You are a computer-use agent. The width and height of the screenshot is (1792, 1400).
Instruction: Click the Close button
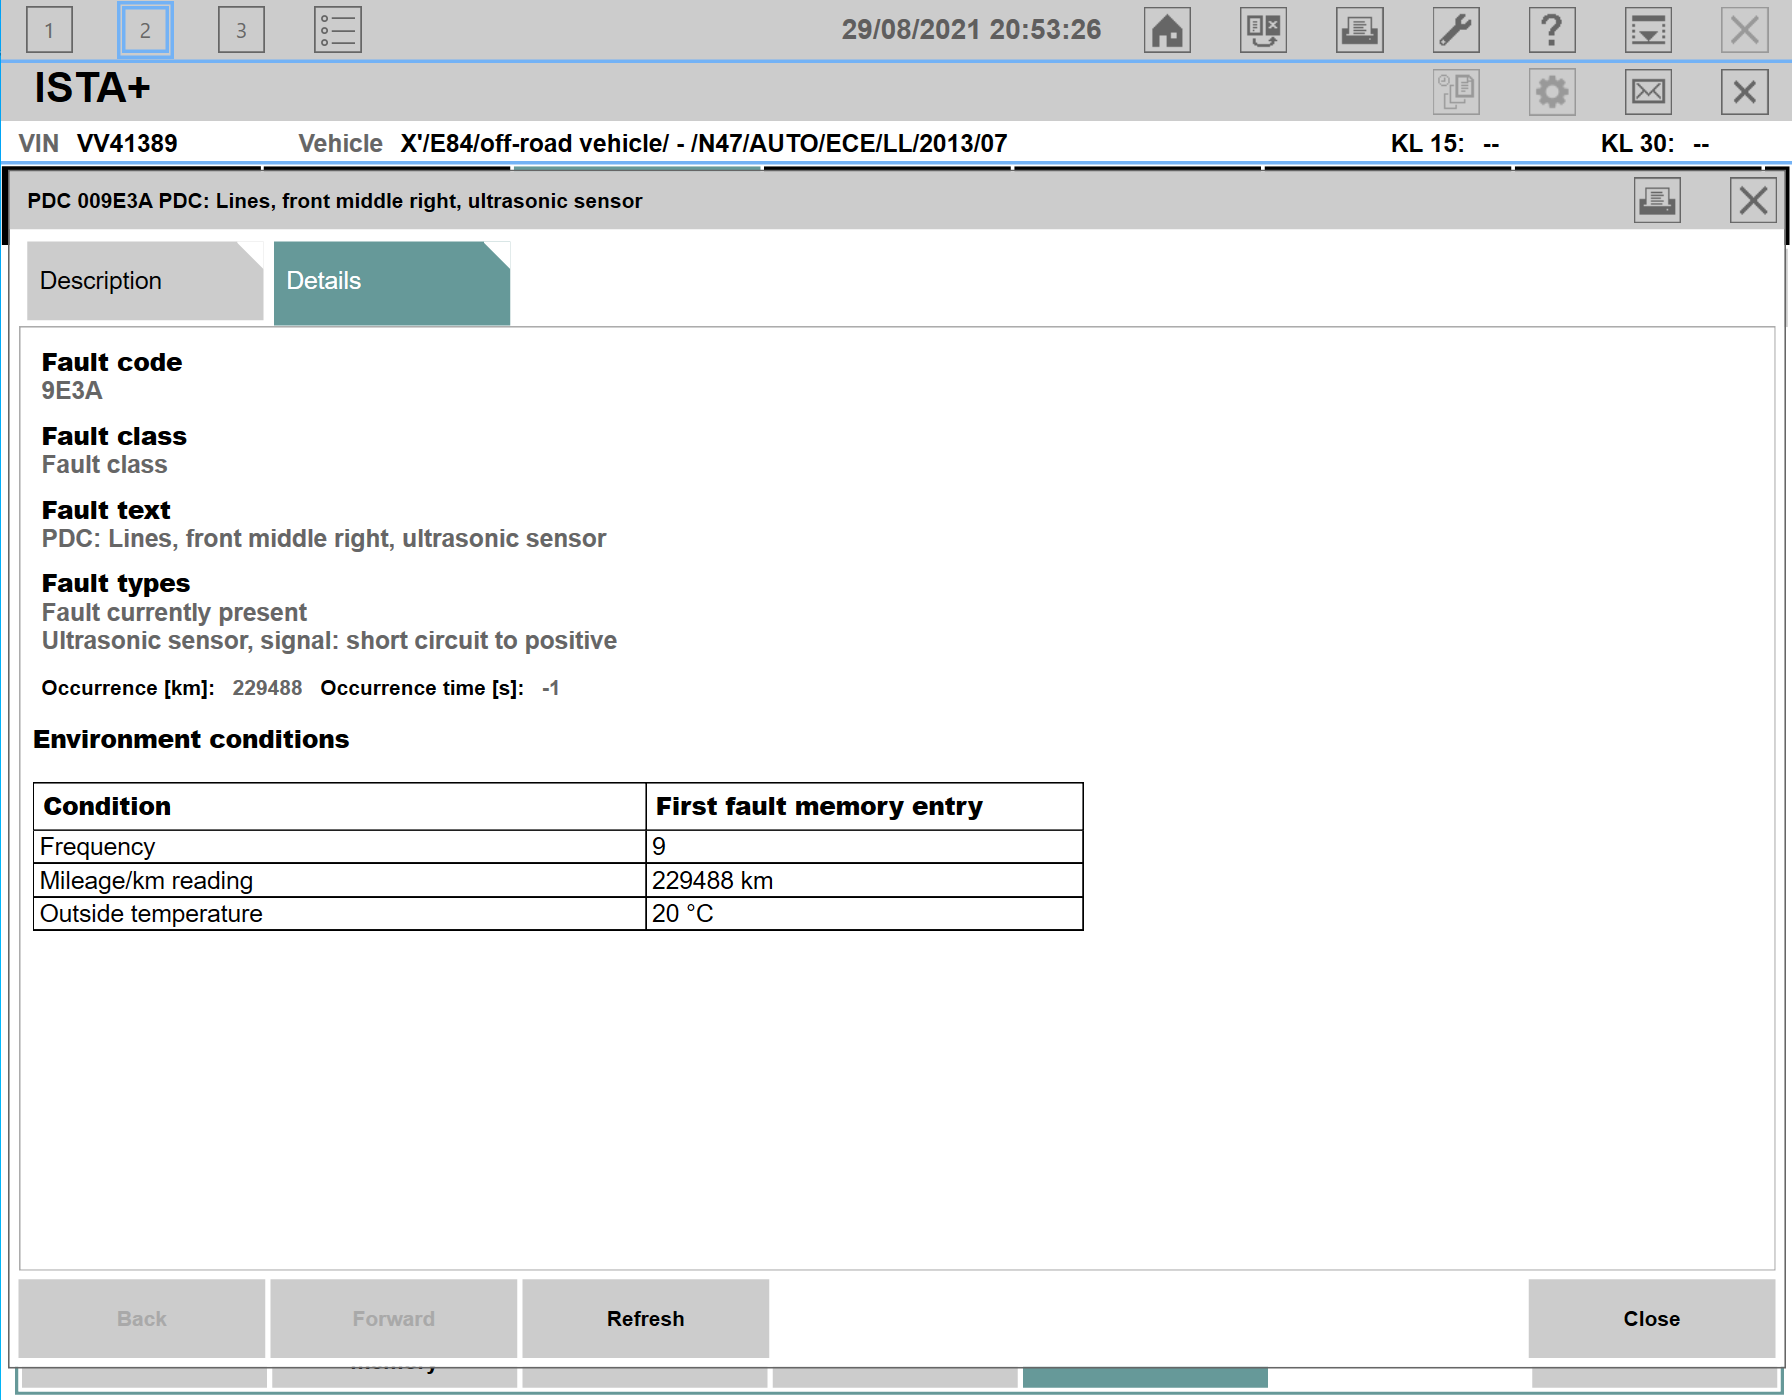pyautogui.click(x=1652, y=1318)
